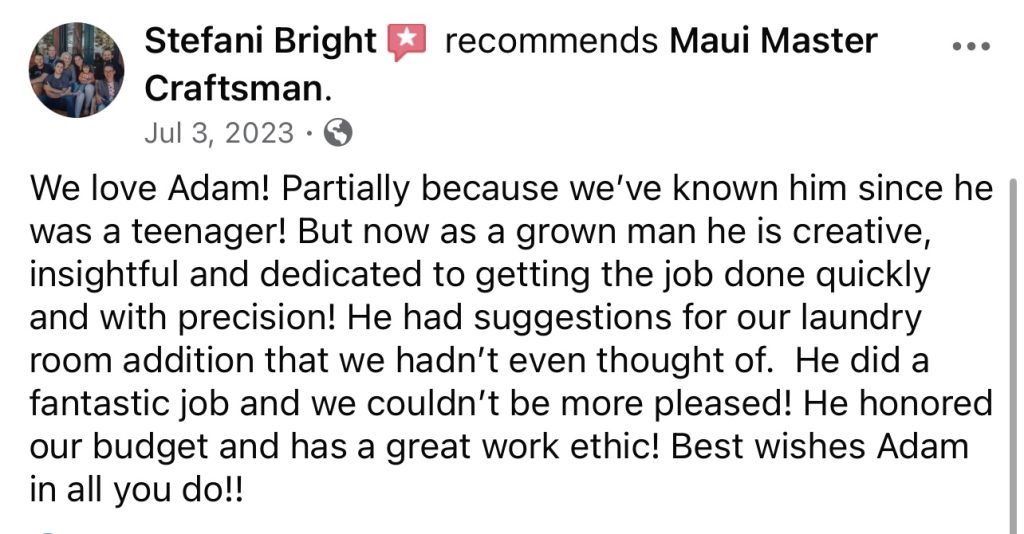
Task: Open the Maui Master page link
Action: point(772,42)
